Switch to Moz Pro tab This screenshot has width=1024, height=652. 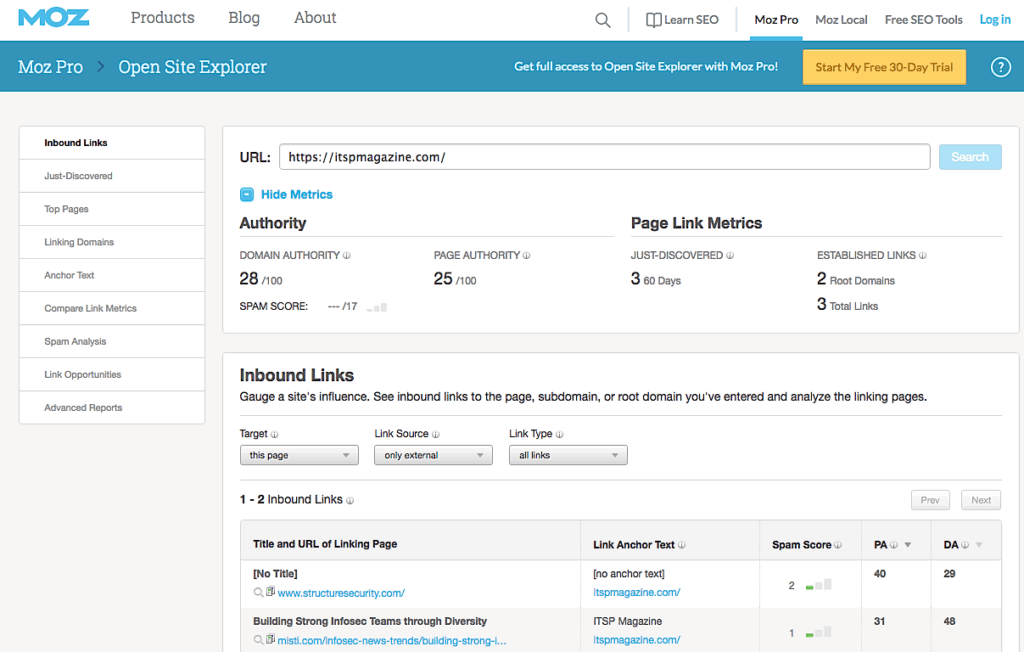776,20
